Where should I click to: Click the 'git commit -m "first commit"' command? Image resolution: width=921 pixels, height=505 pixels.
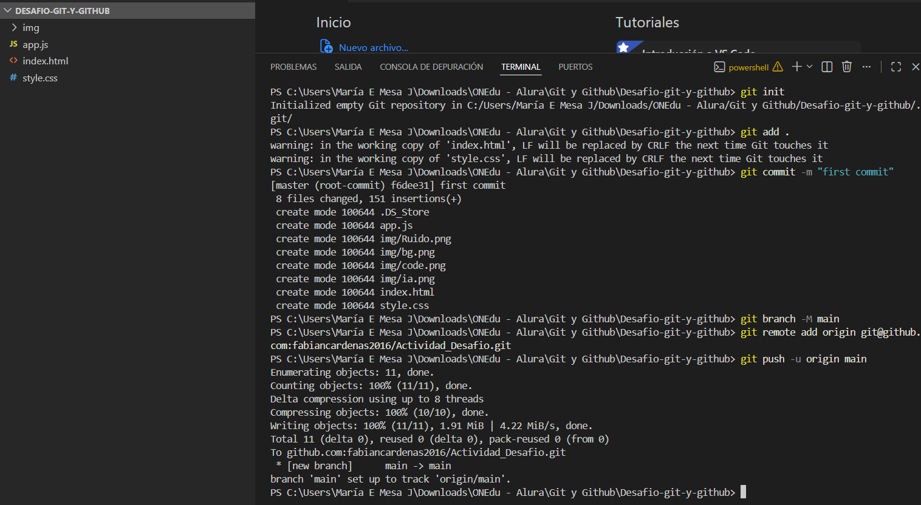click(x=816, y=172)
